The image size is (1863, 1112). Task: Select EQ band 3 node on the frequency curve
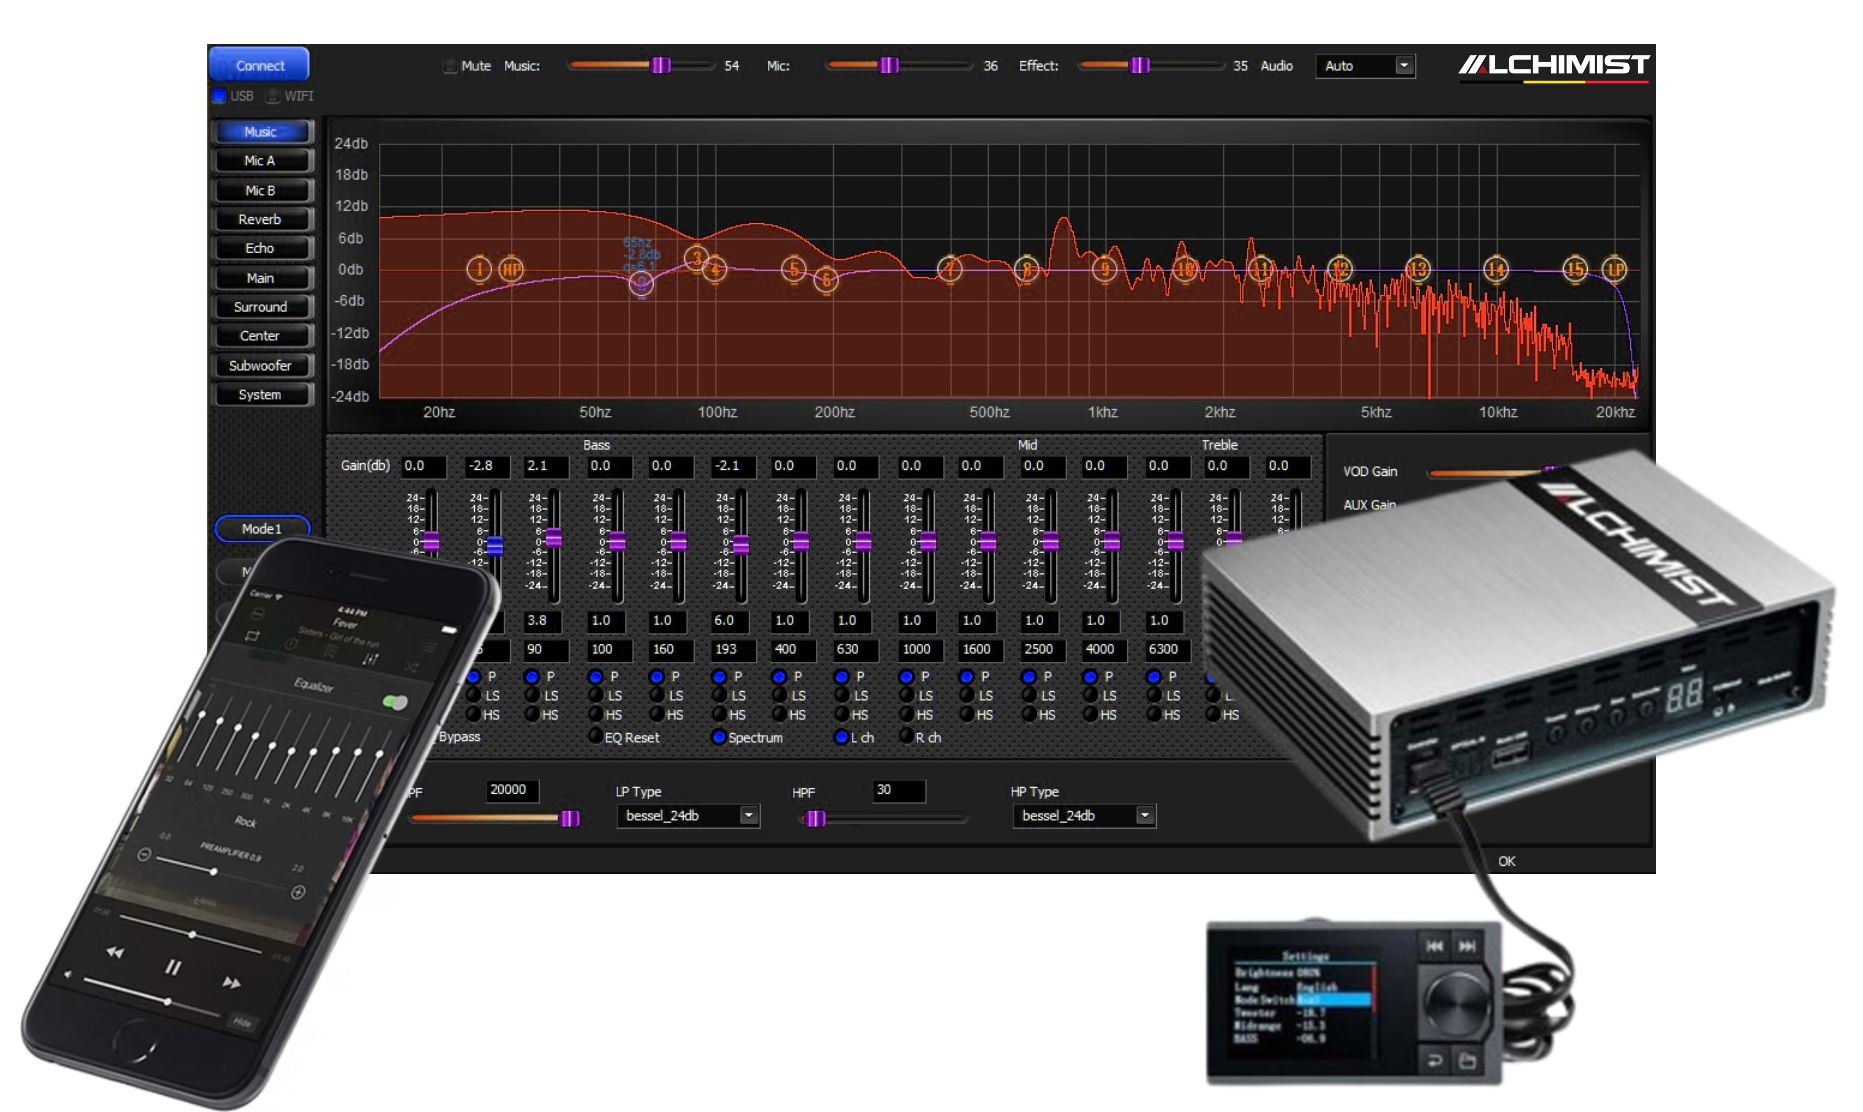[x=696, y=260]
